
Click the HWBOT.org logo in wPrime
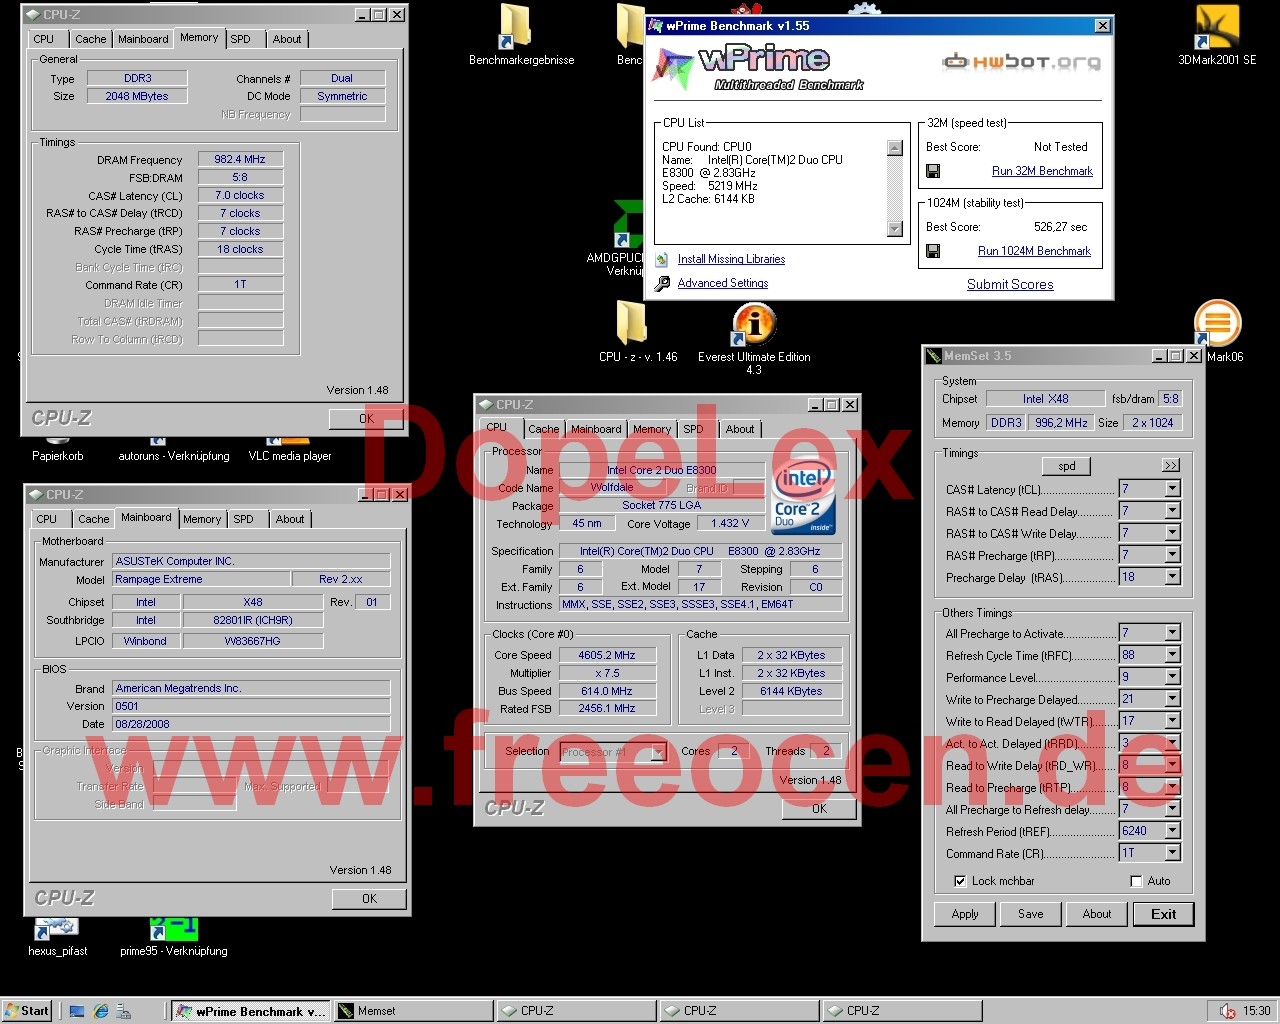(1021, 62)
